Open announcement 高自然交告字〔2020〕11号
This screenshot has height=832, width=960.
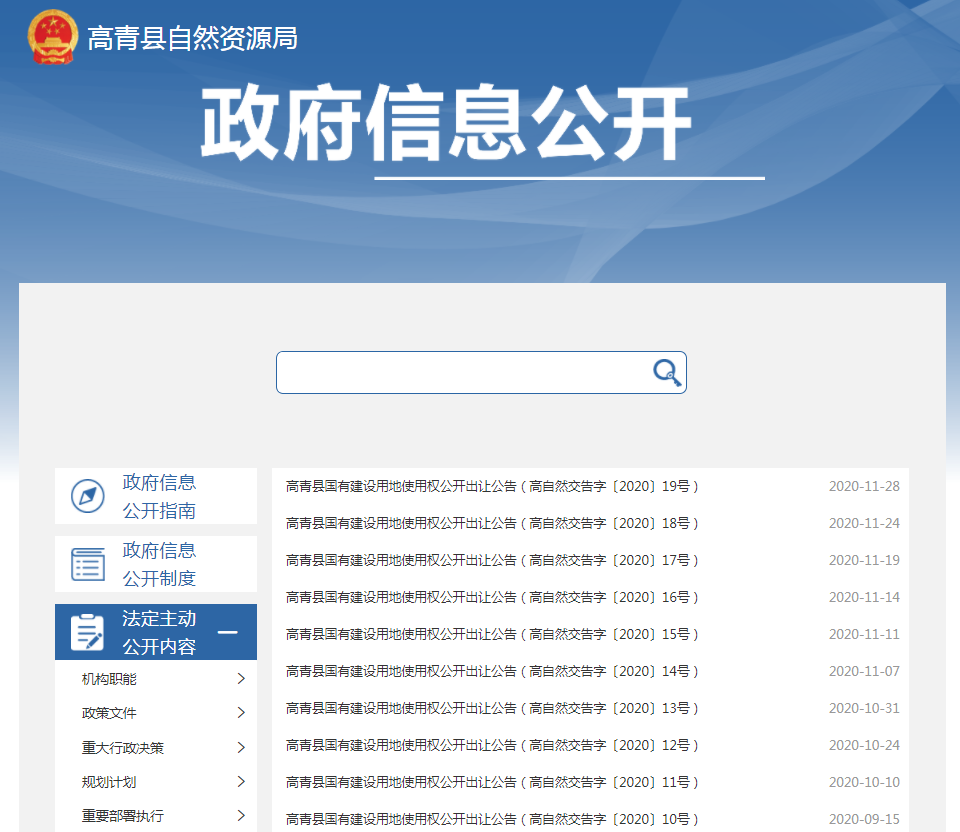[x=492, y=782]
